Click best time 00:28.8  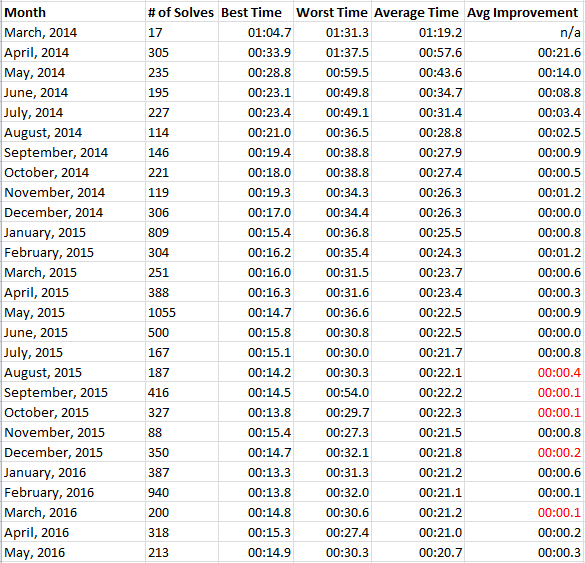point(256,72)
